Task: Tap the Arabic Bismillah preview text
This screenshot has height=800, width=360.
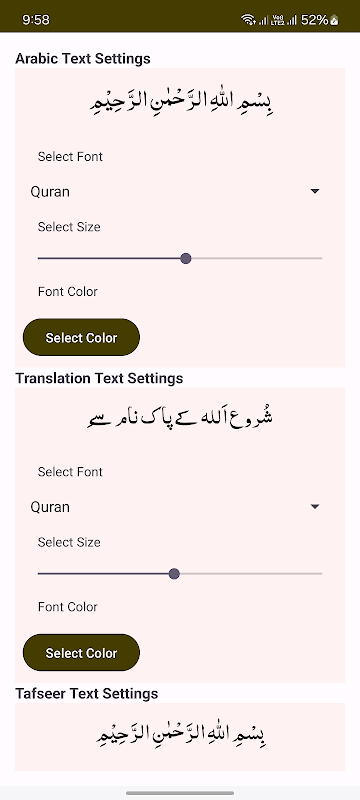Action: (x=180, y=102)
